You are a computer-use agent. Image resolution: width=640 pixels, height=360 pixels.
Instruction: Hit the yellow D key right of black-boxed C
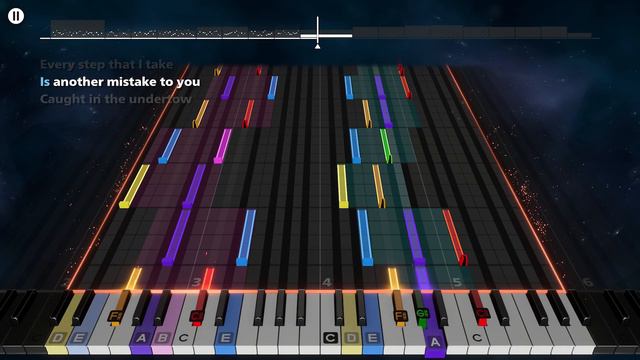pos(351,339)
